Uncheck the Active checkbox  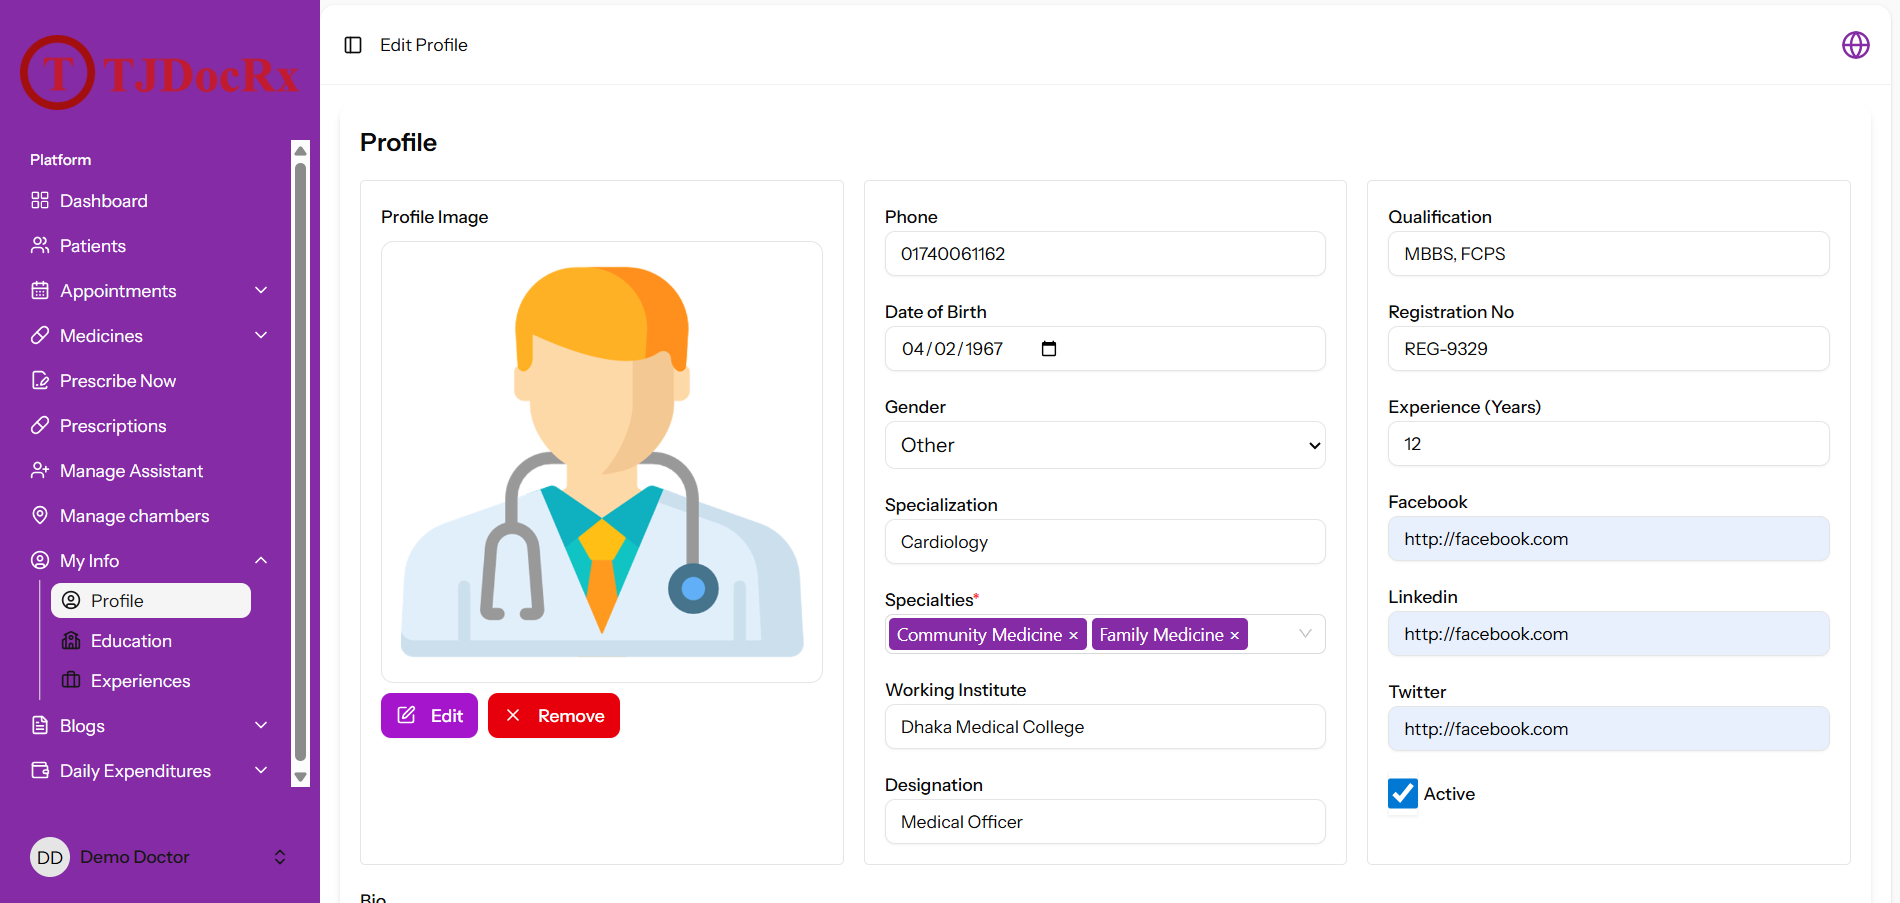(1403, 793)
